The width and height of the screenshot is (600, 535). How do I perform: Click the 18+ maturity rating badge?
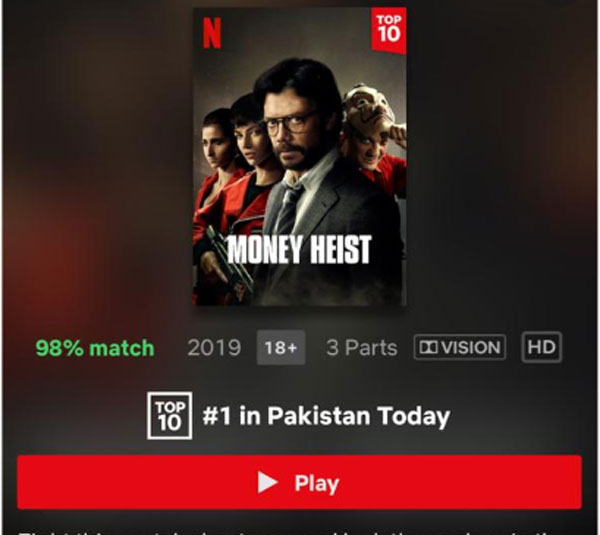tap(281, 347)
